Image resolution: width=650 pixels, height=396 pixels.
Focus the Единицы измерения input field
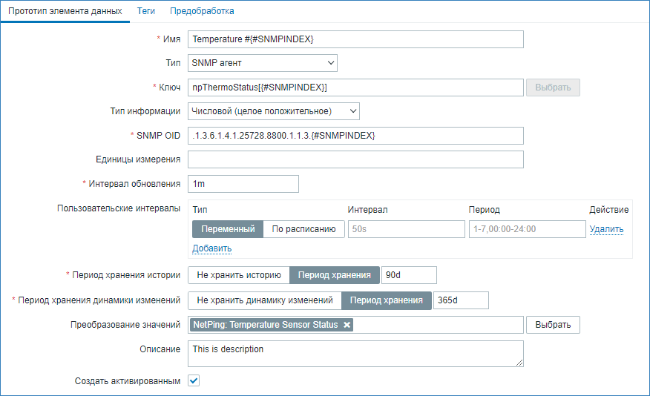pyautogui.click(x=356, y=159)
